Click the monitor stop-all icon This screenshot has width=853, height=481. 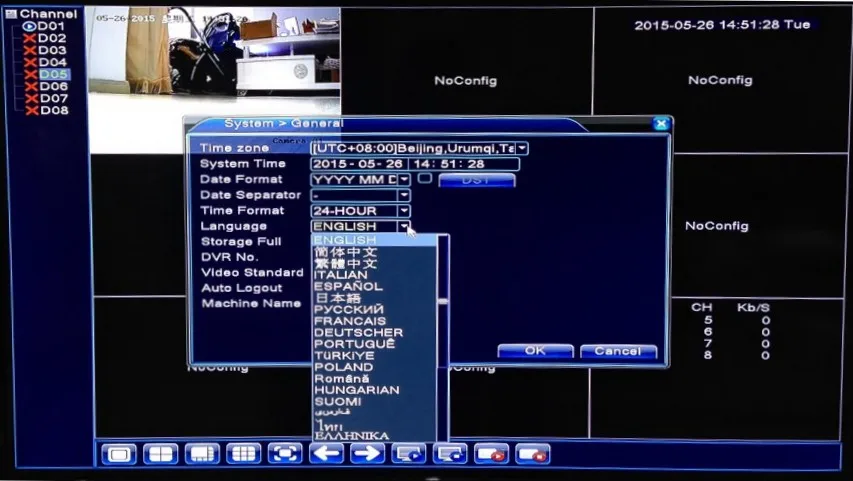450,454
